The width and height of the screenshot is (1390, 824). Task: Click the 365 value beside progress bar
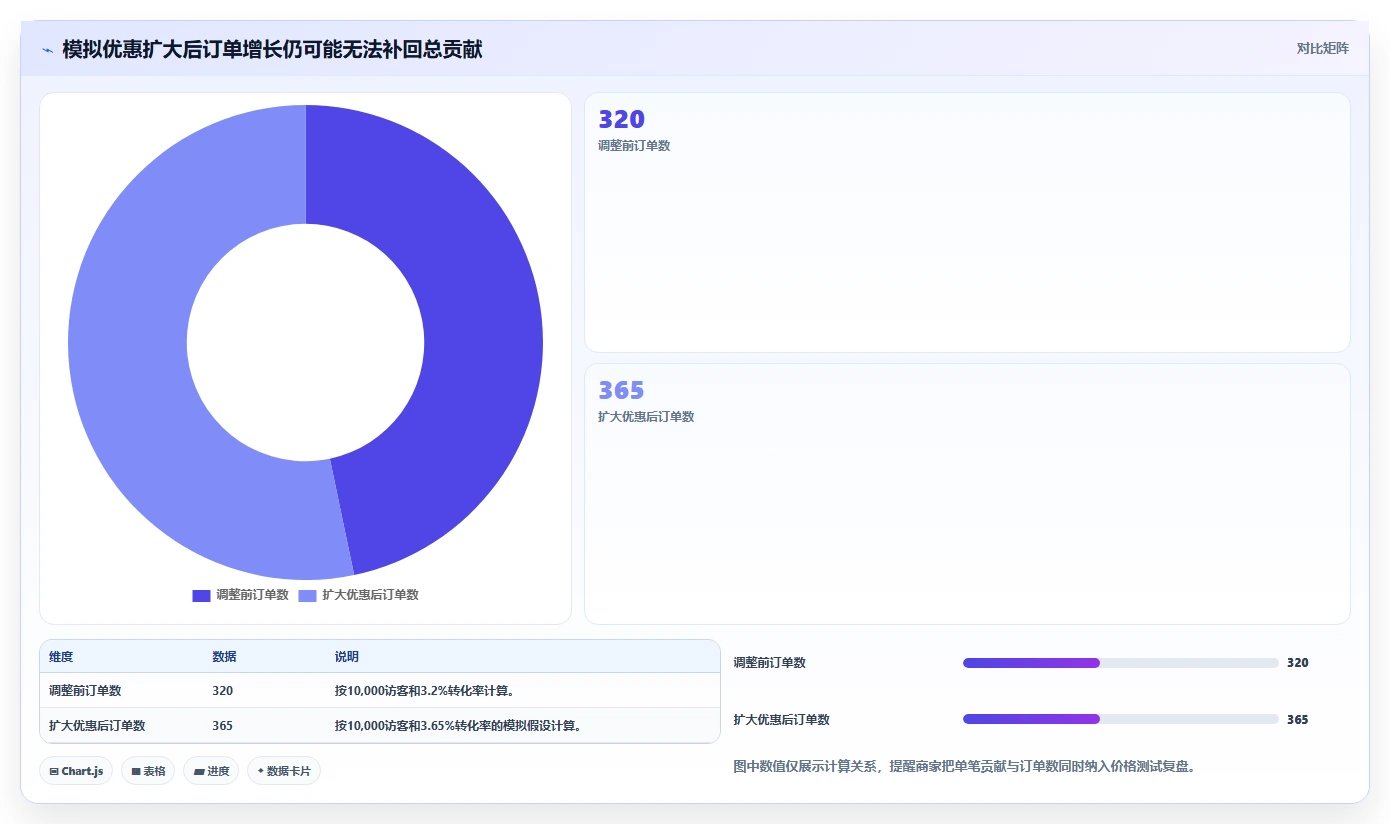pyautogui.click(x=1297, y=719)
